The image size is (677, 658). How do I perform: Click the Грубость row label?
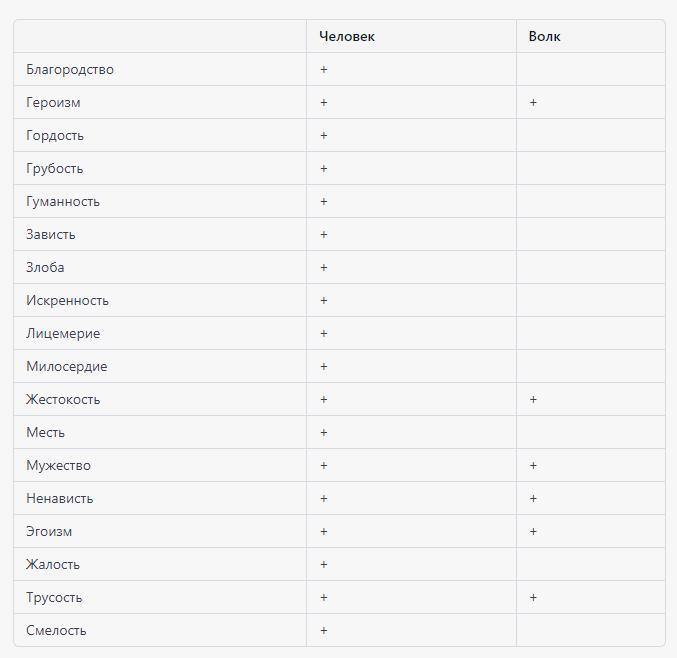tap(55, 169)
